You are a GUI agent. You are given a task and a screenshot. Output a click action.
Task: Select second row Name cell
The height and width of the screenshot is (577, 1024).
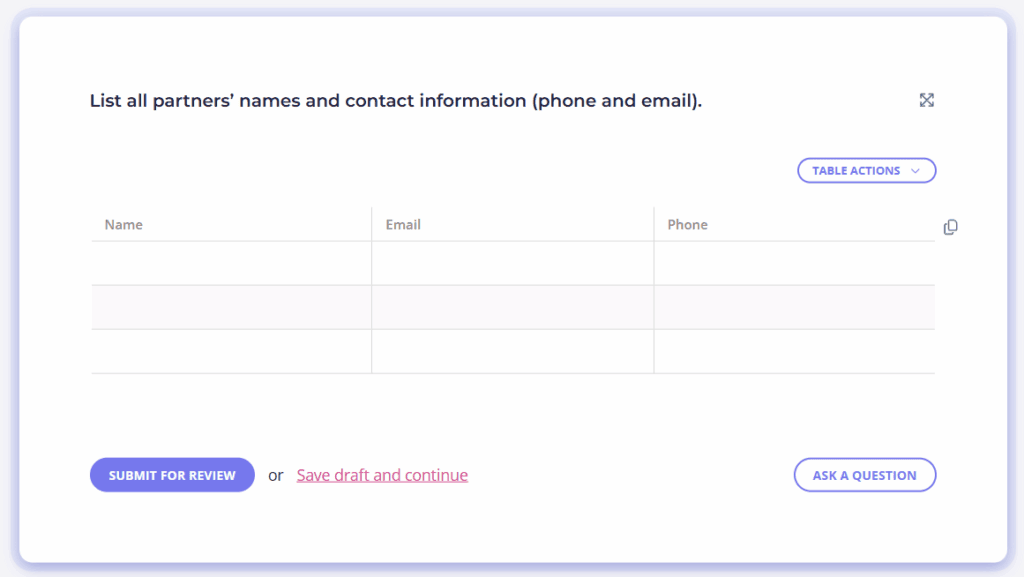coord(231,307)
